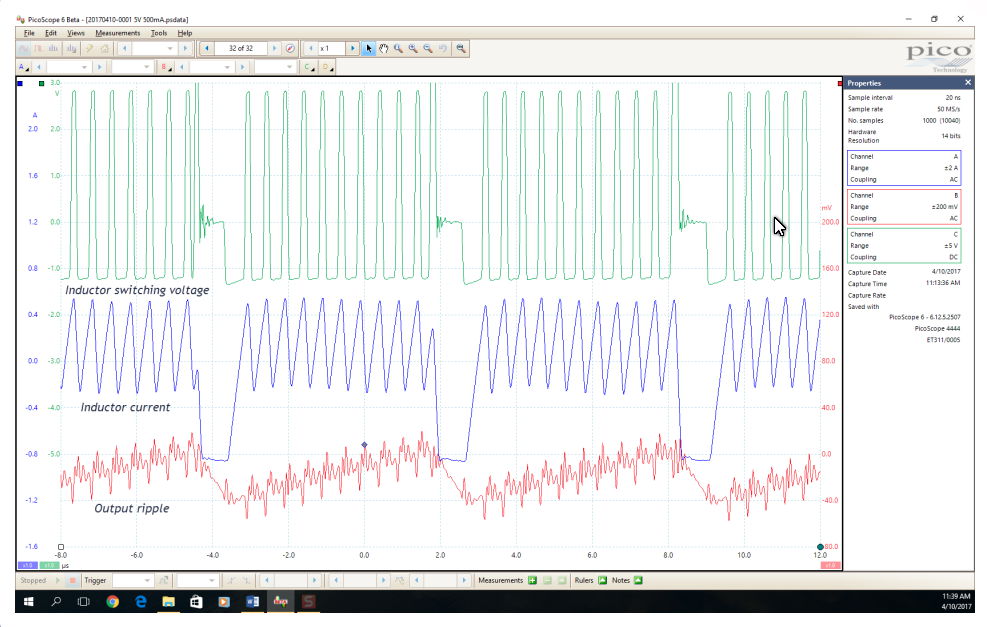Click the zoom-out magnifier icon
This screenshot has height=627, width=987.
(x=428, y=48)
